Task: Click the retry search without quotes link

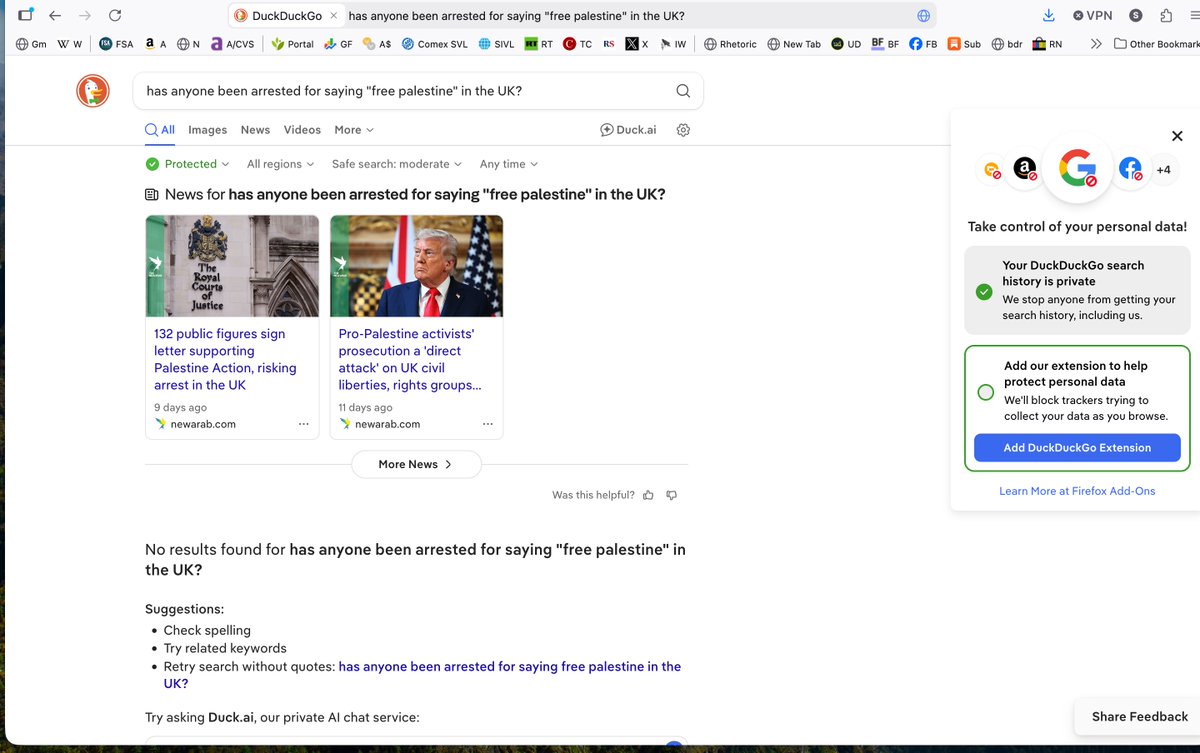Action: pos(422,675)
